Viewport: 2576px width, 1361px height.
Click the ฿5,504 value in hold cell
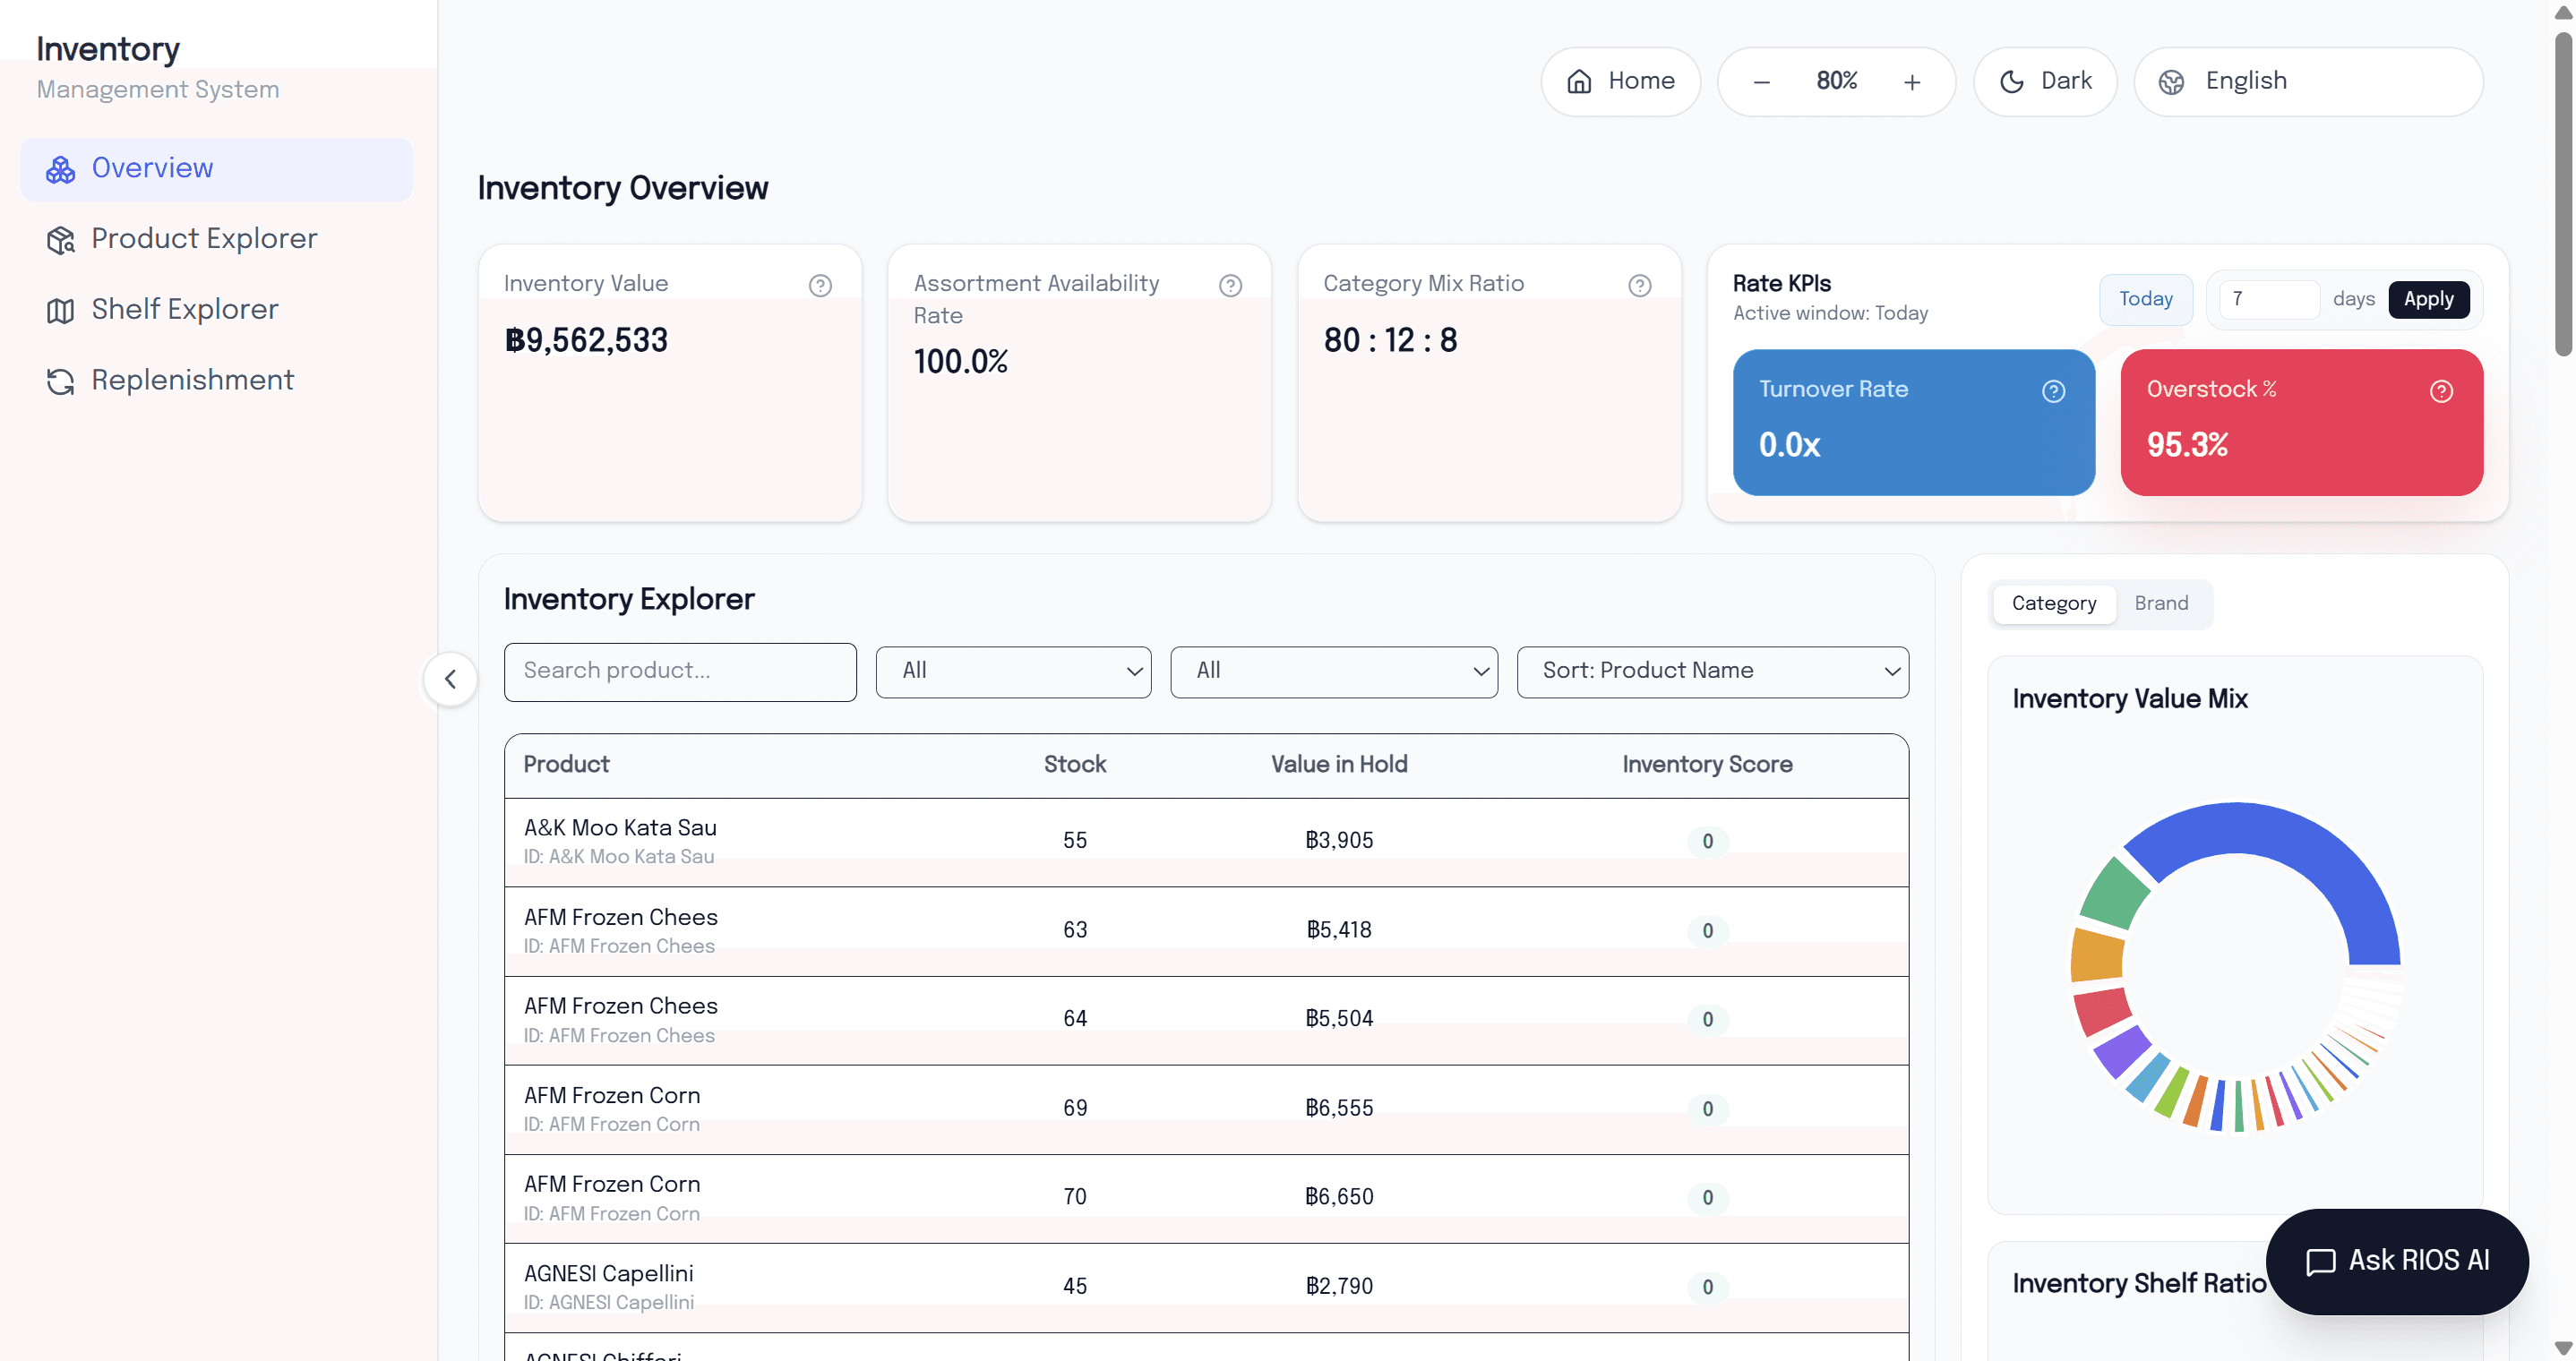click(1339, 1019)
